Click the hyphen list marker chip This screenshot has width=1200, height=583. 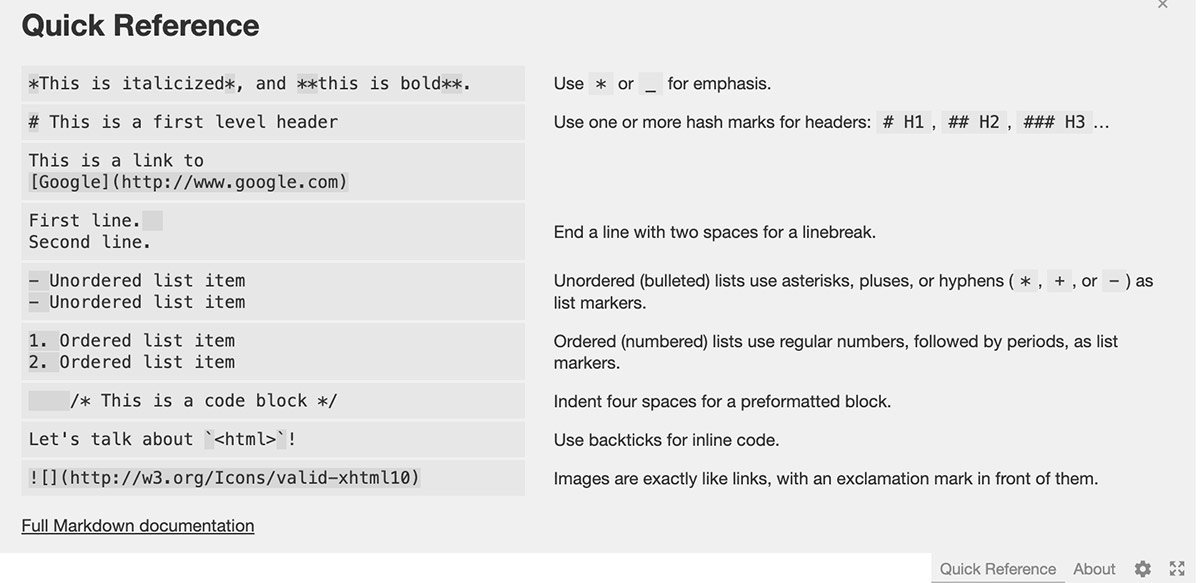[x=1113, y=281]
